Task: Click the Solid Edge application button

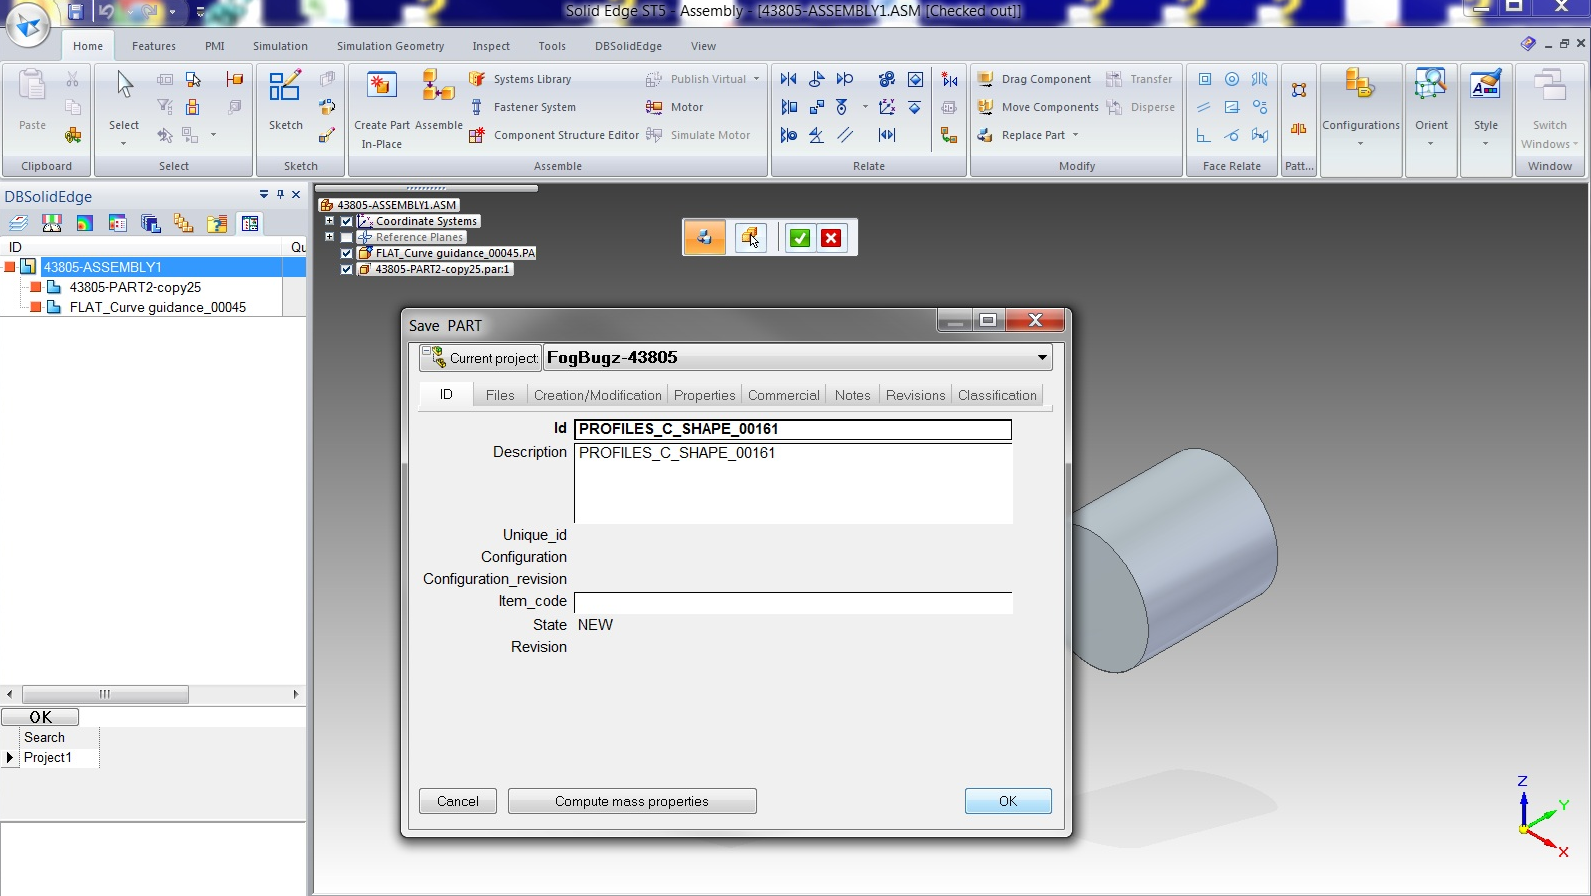Action: click(x=28, y=25)
